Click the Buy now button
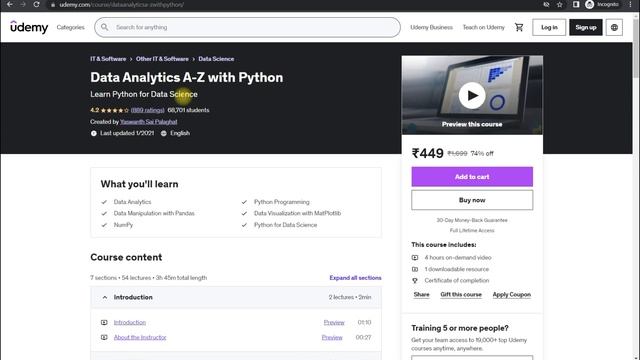 pos(472,200)
